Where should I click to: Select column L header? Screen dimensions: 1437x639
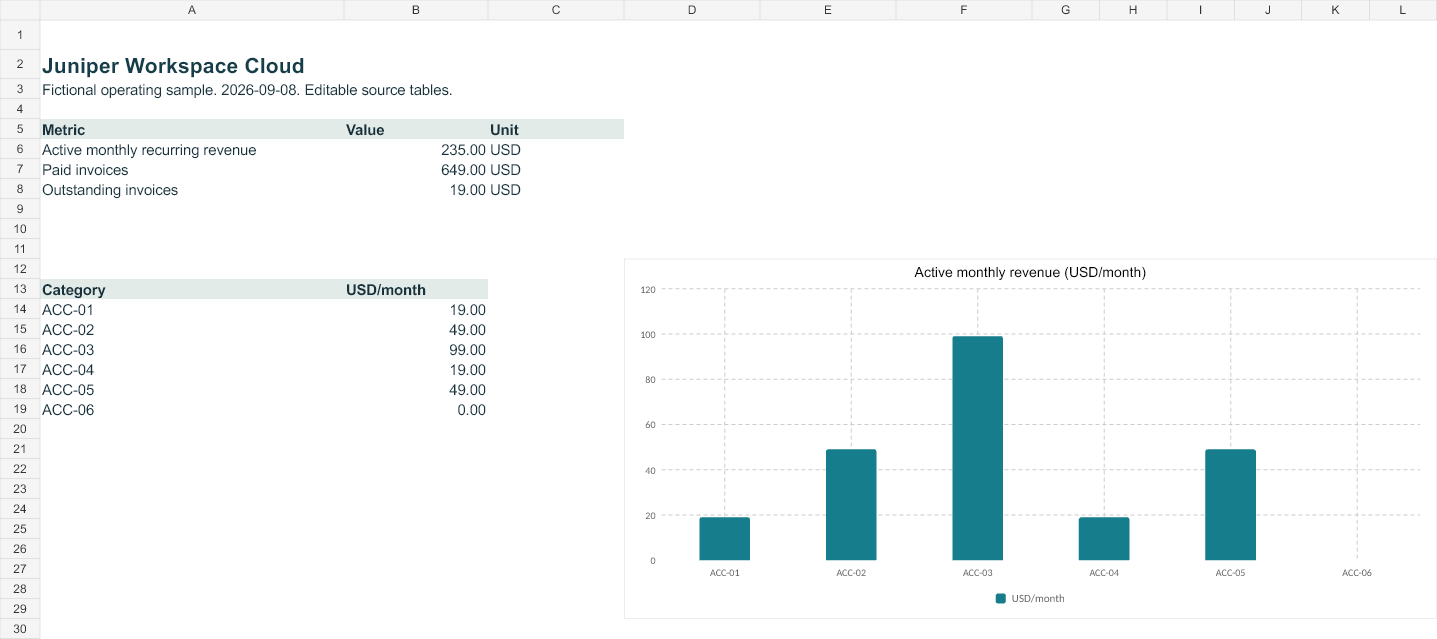1403,10
